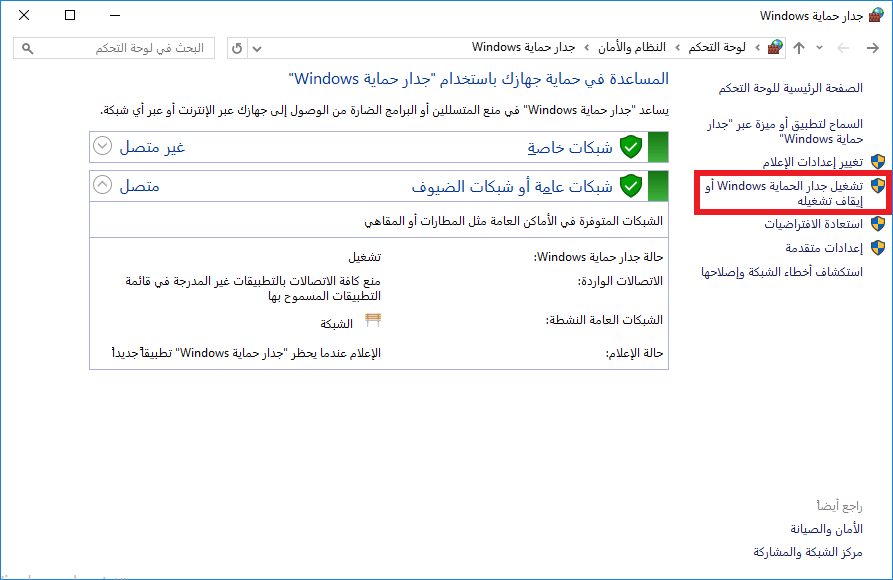Open the chevron between "النظام والأمان" and "جدار حماية Windows"
The width and height of the screenshot is (893, 580).
pos(586,47)
